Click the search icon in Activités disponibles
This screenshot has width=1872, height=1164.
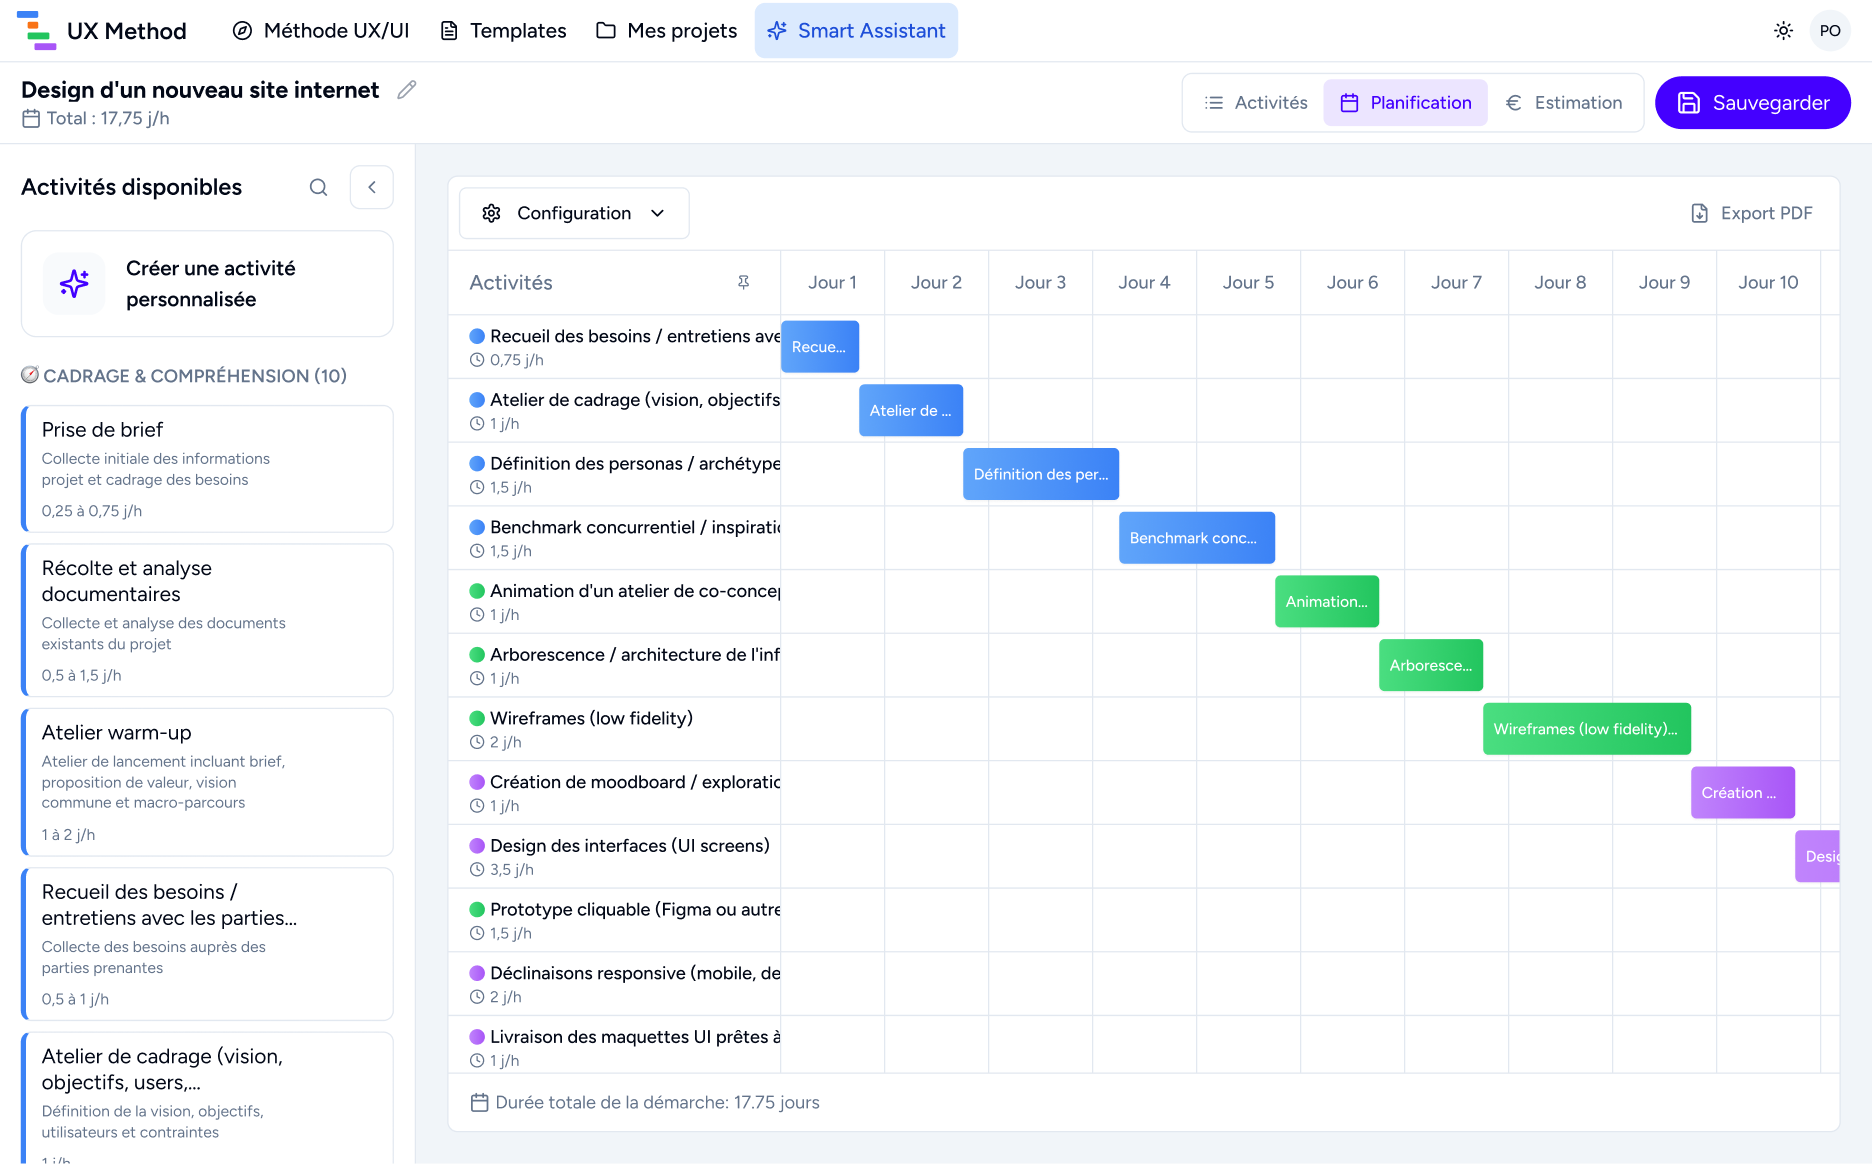318,187
